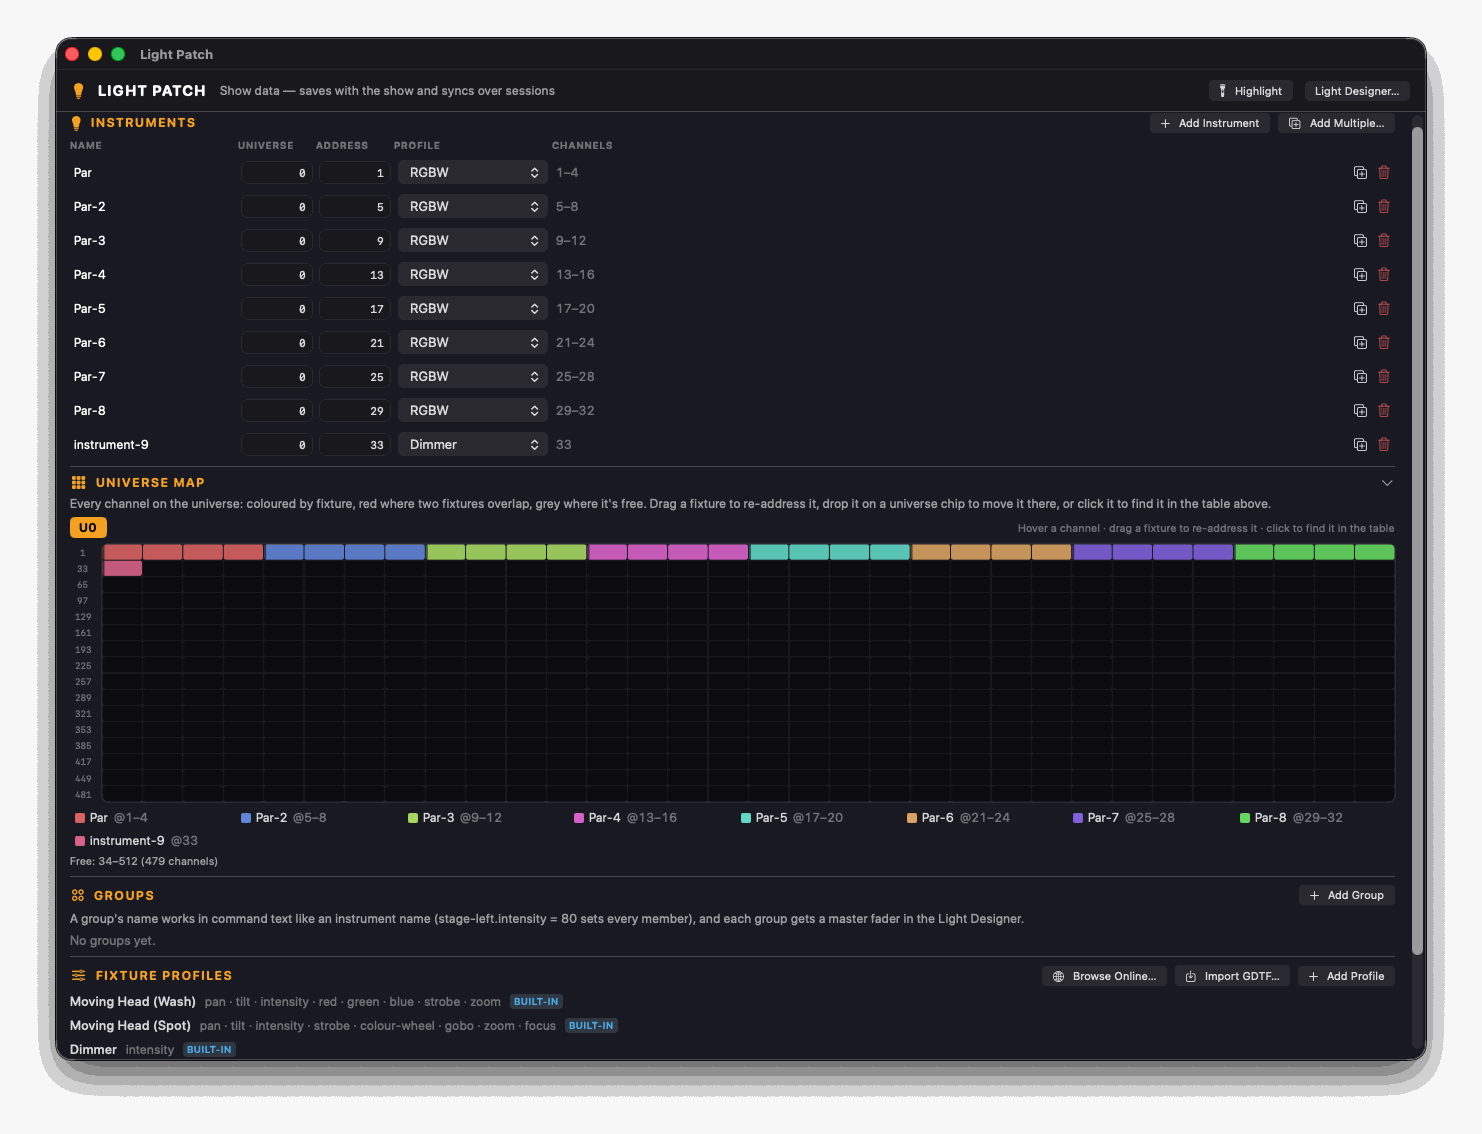Click Par-3 legend entry @9–12
The height and width of the screenshot is (1134, 1482).
[x=455, y=818]
